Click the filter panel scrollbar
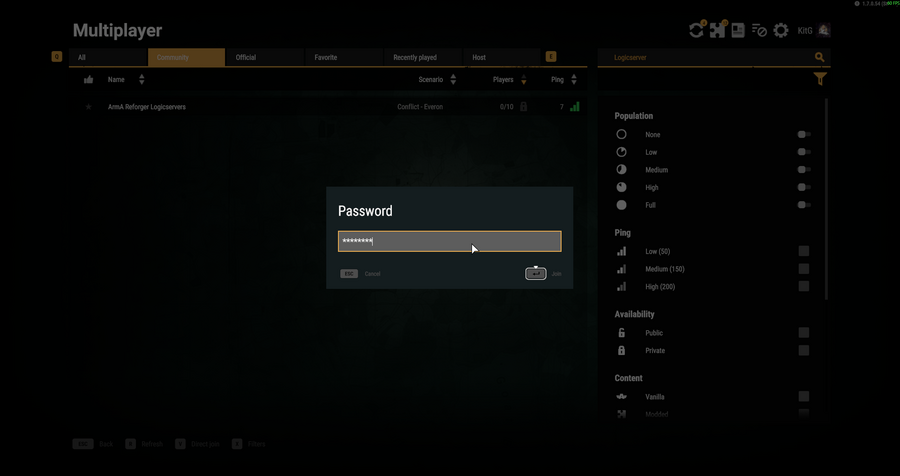The image size is (900, 476). [x=827, y=199]
